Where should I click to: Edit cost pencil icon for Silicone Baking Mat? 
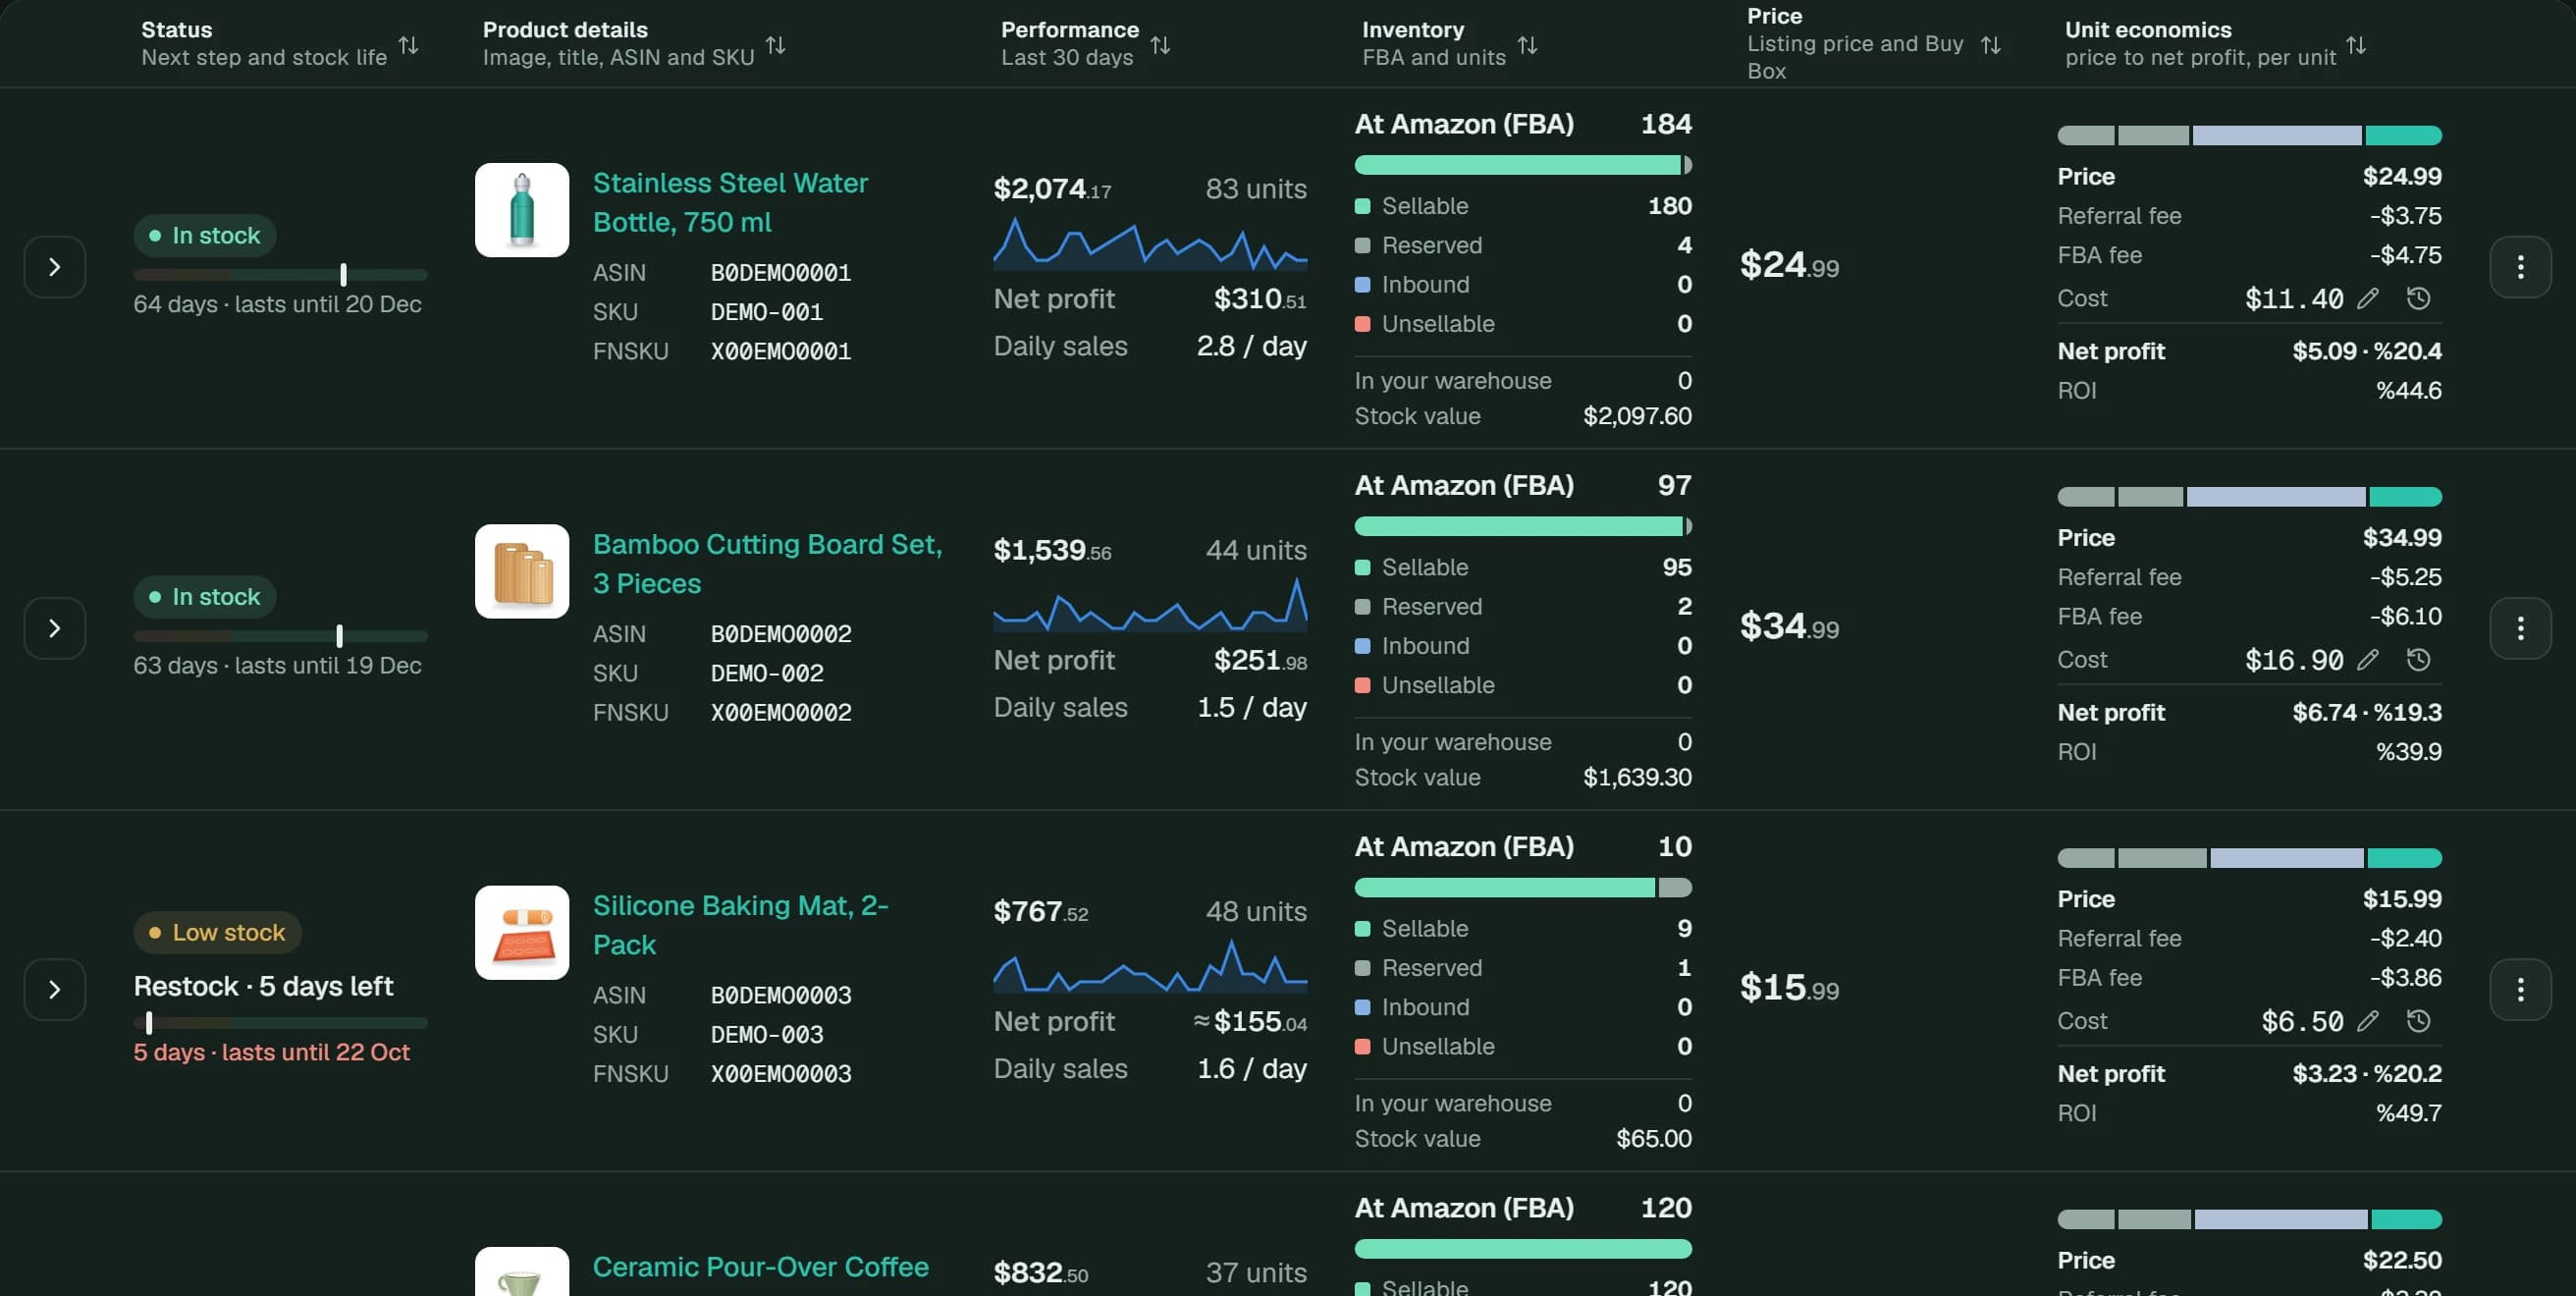[2367, 1020]
